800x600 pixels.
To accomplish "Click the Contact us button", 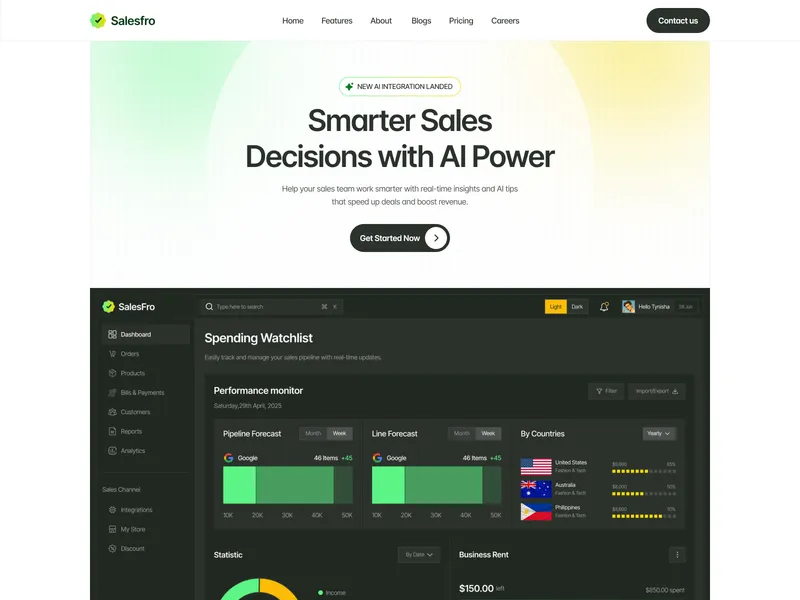I will (678, 20).
